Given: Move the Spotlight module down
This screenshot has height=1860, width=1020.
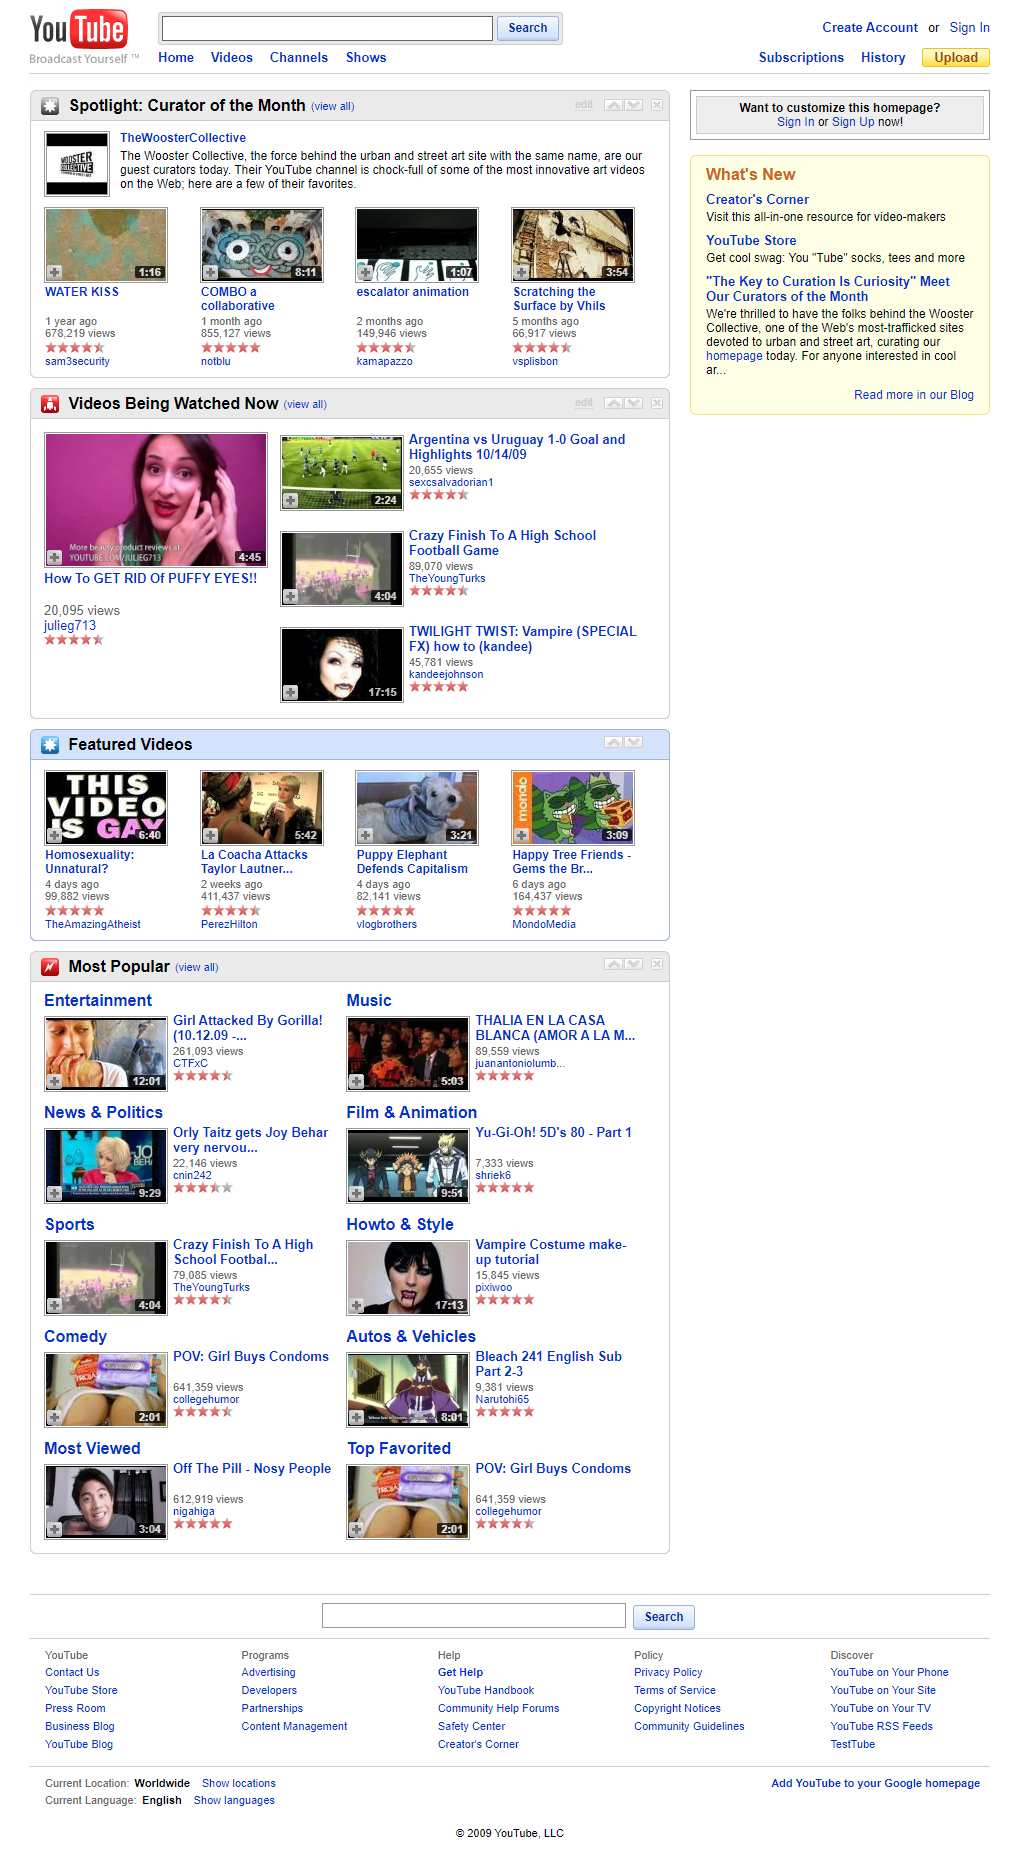Looking at the screenshot, I should [x=633, y=105].
